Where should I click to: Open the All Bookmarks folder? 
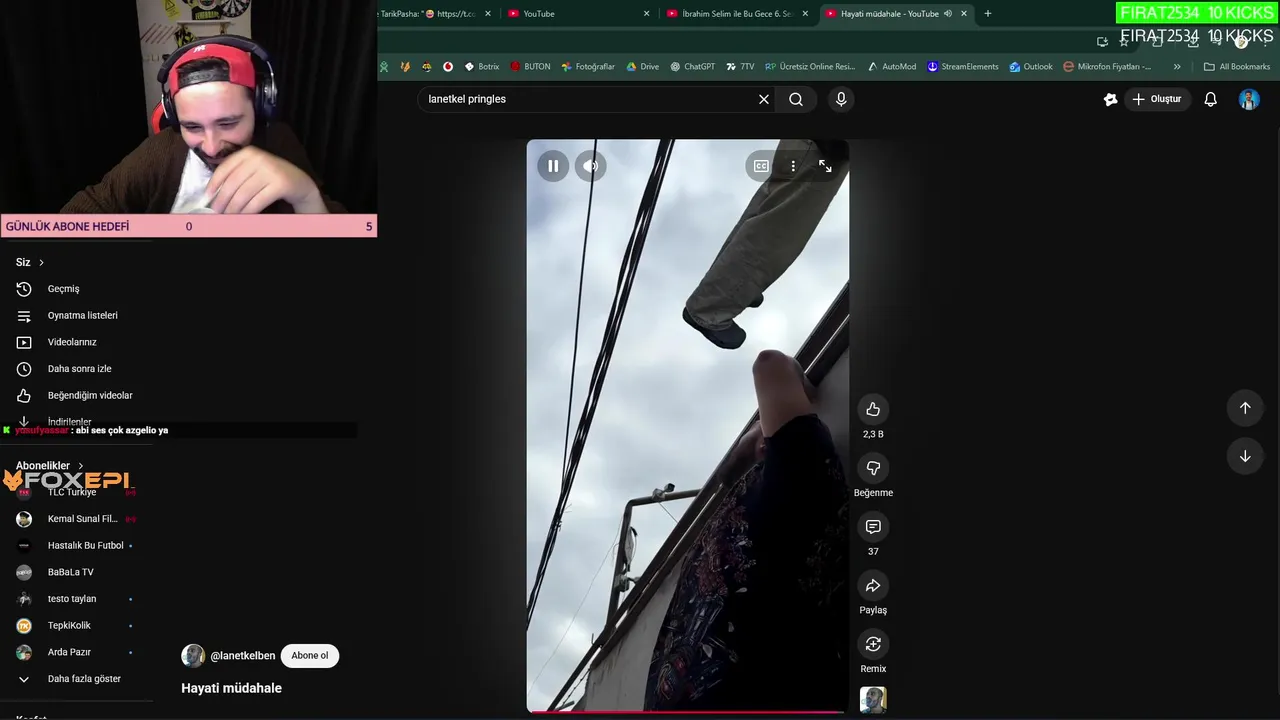point(1237,67)
